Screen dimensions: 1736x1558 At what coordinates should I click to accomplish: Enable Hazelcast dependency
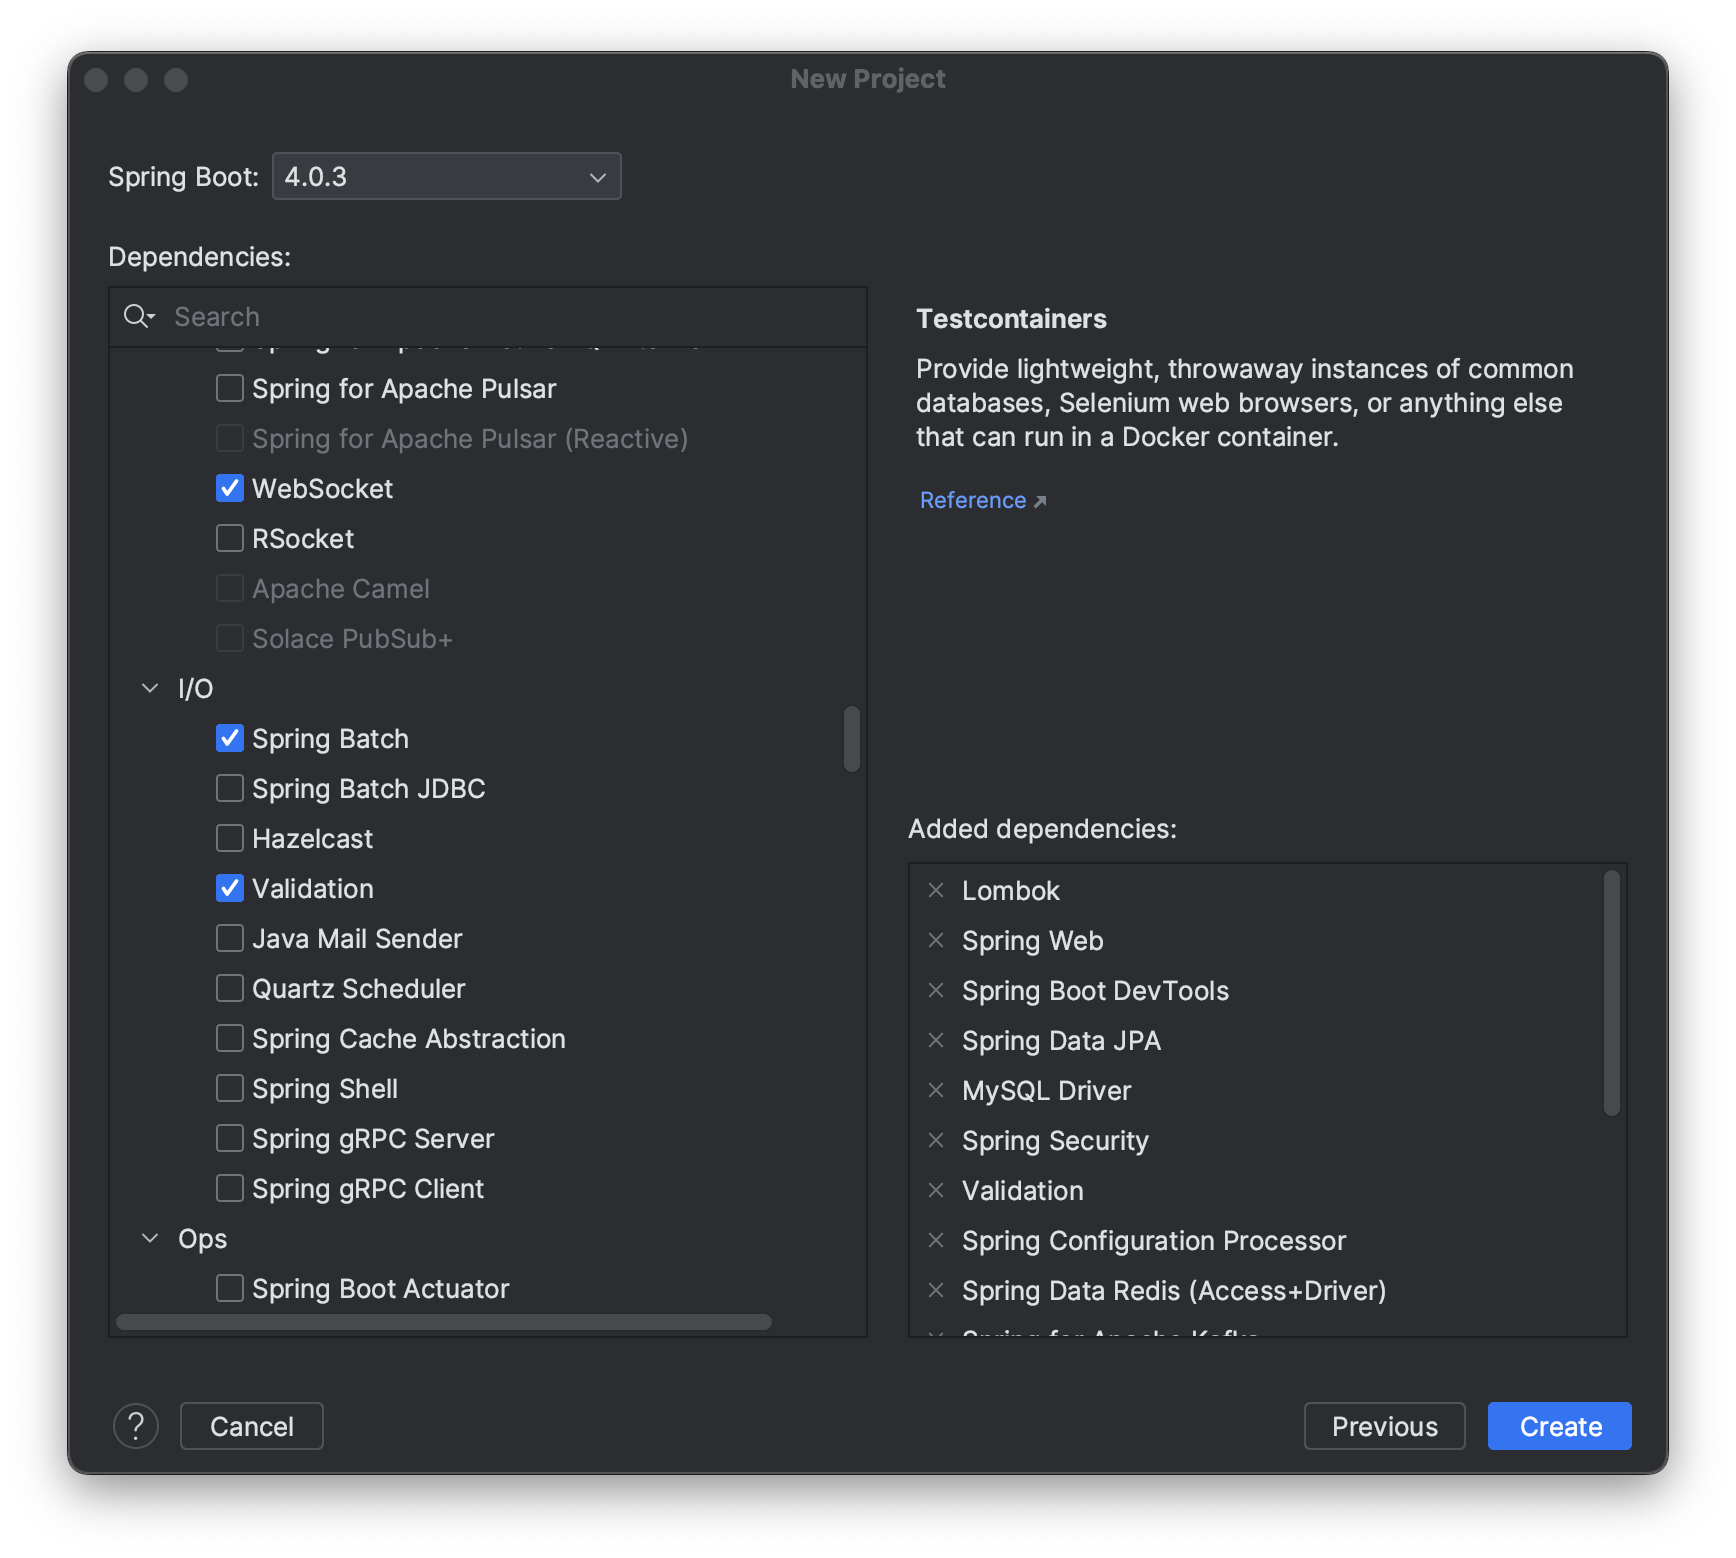(x=230, y=838)
